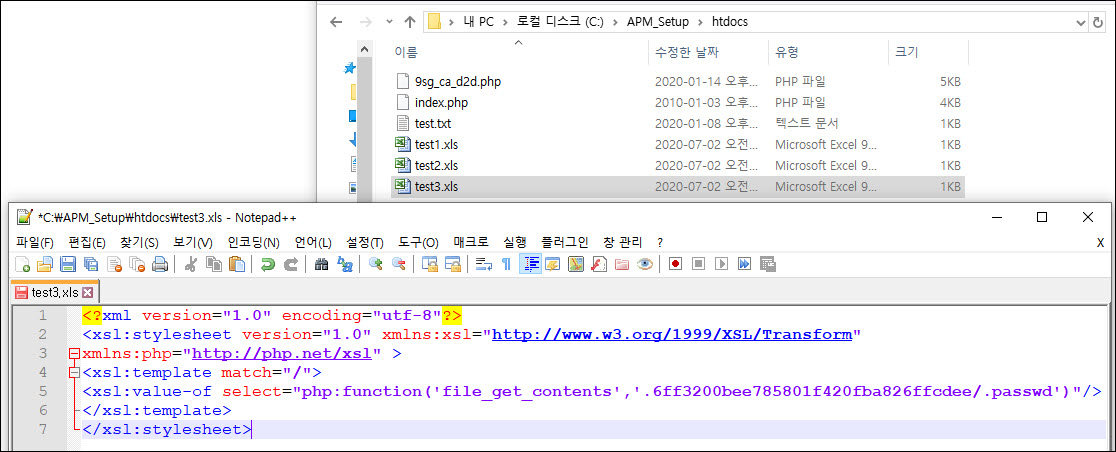Toggle word wrap toolbar icon
Screen dimensions: 1116x452
(484, 265)
